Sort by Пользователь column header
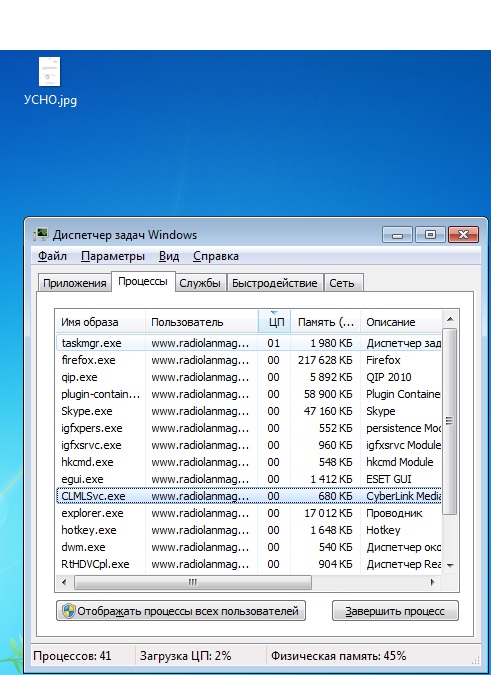The width and height of the screenshot is (491, 675). (201, 322)
